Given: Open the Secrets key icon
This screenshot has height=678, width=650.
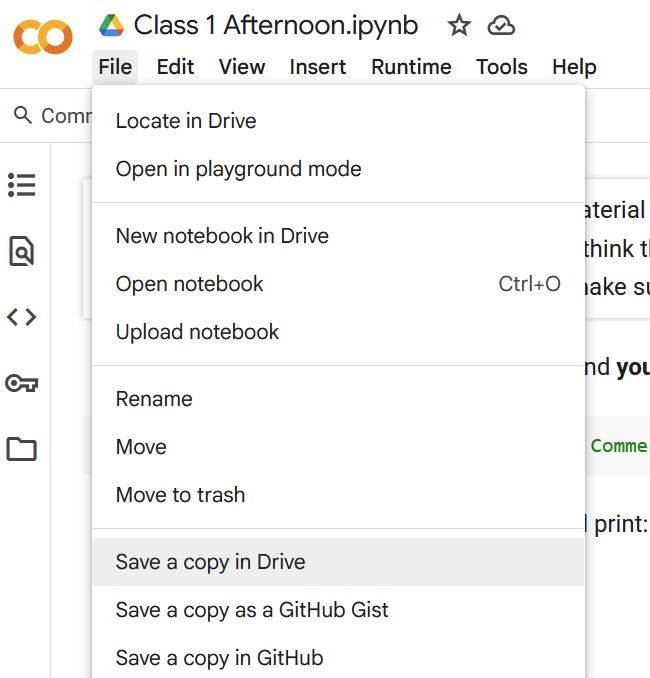Looking at the screenshot, I should (x=22, y=383).
